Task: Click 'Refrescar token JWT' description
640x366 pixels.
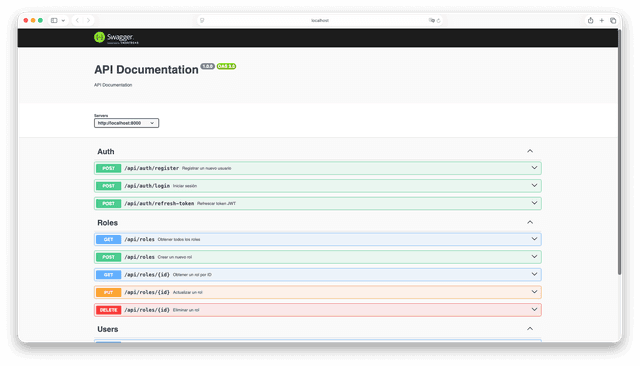Action: coord(216,203)
